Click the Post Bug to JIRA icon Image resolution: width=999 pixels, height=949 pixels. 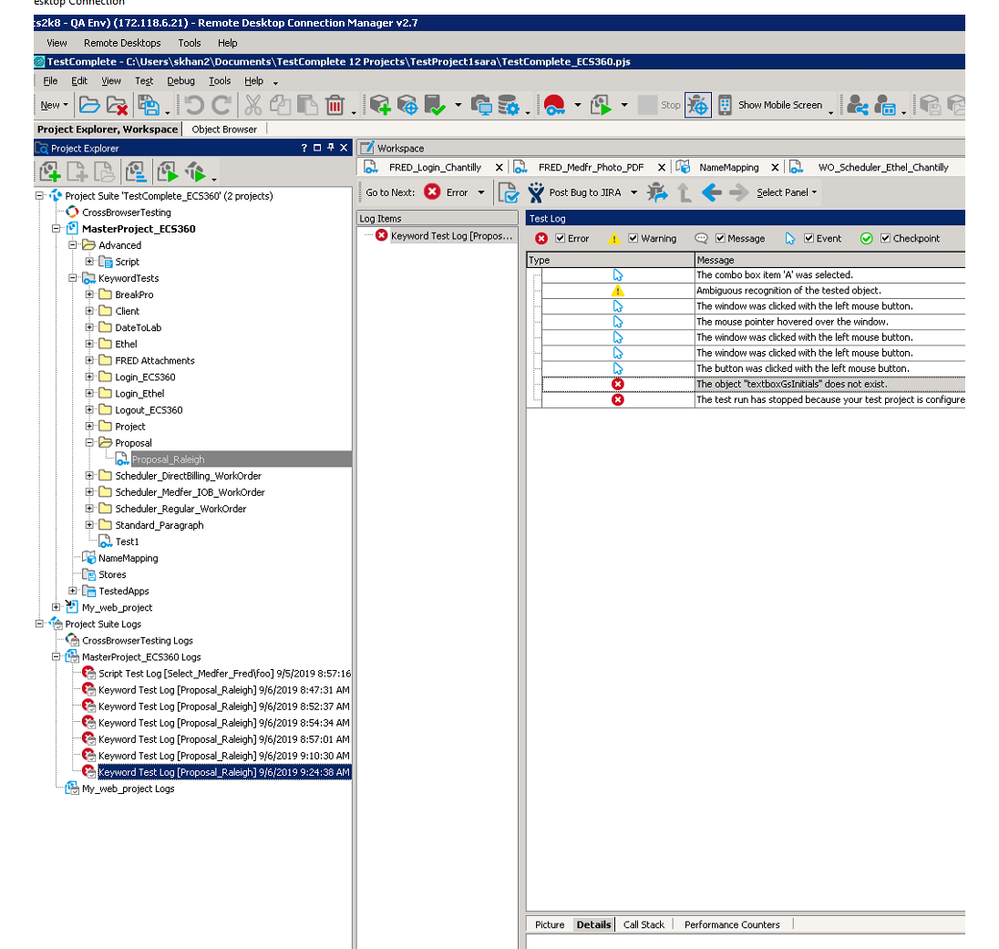[x=536, y=192]
